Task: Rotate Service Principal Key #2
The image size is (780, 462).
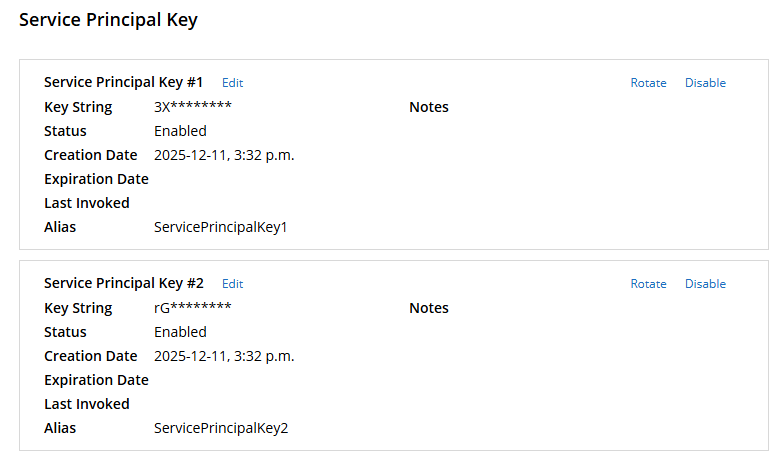Action: pos(648,284)
